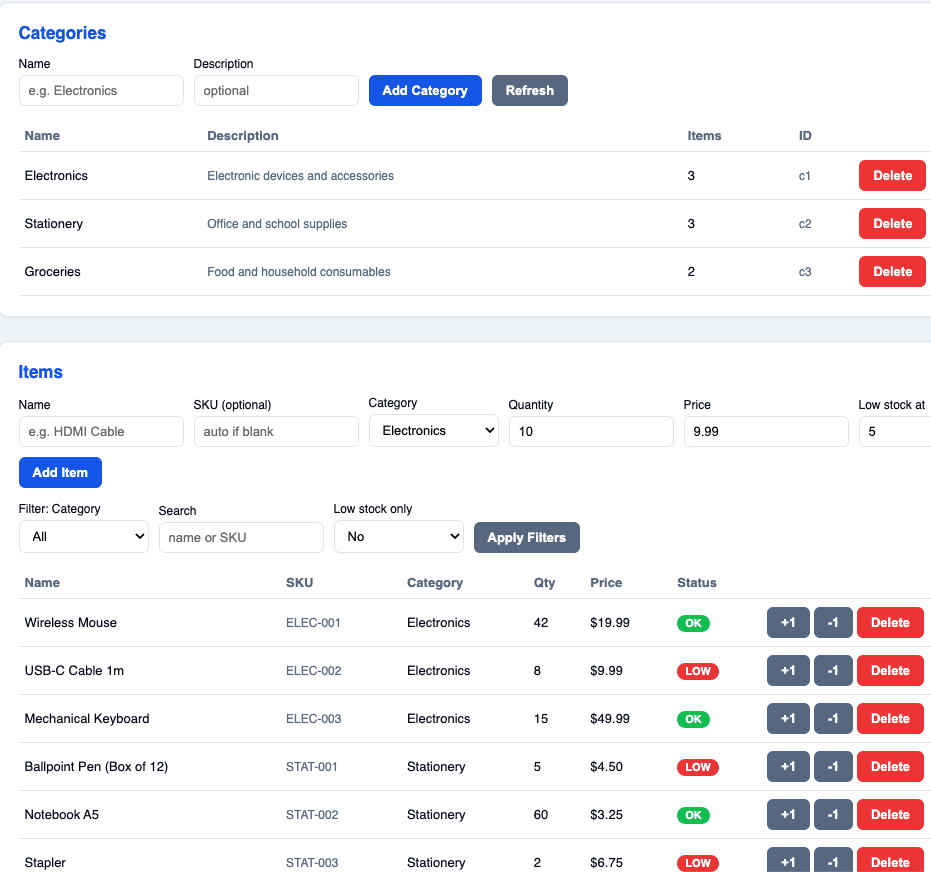
Task: Decrease USB-C Cable 1m quantity by one
Action: point(834,671)
